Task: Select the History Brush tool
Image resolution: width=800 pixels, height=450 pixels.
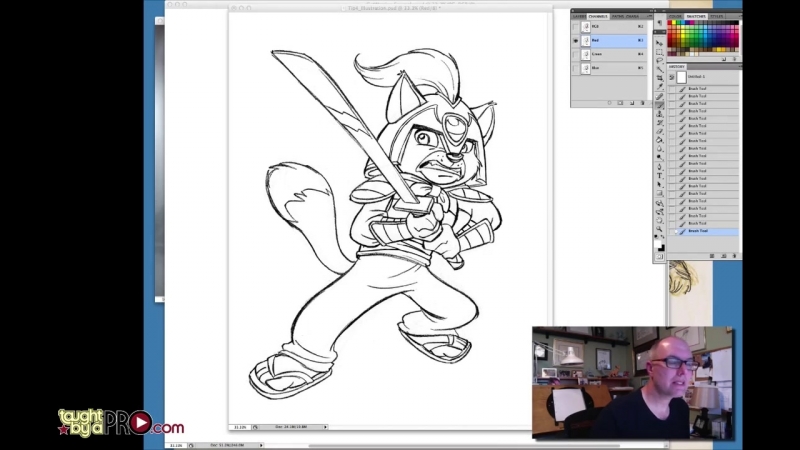Action: click(x=659, y=123)
